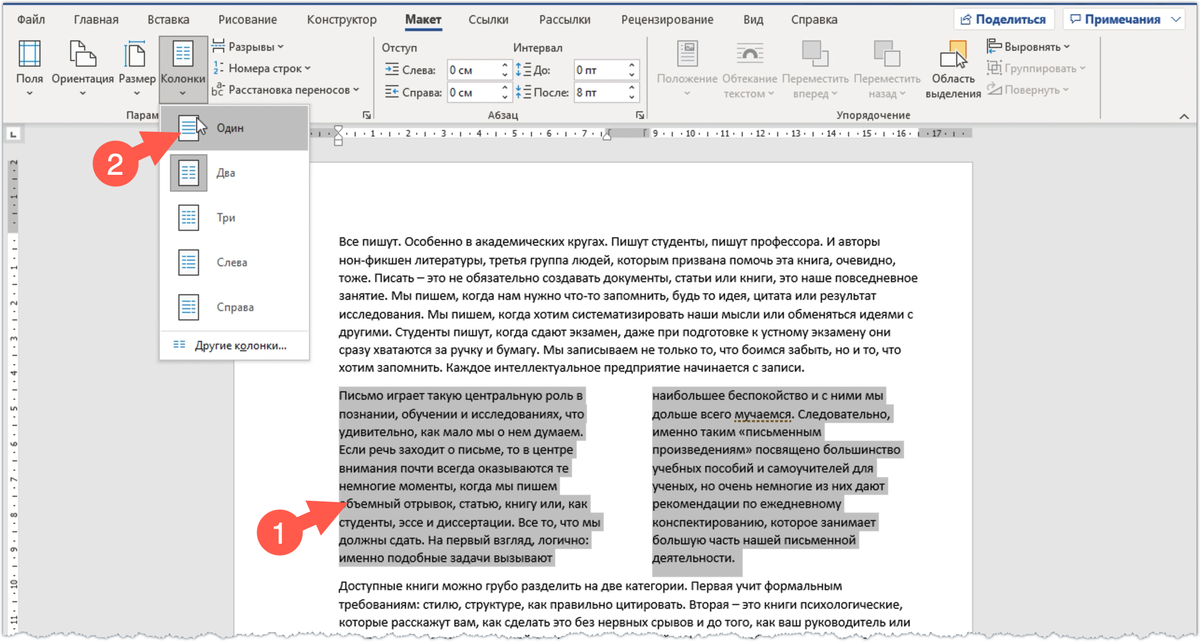Open the Параметры страницы dialog launcher
Image resolution: width=1200 pixels, height=642 pixels.
point(366,116)
